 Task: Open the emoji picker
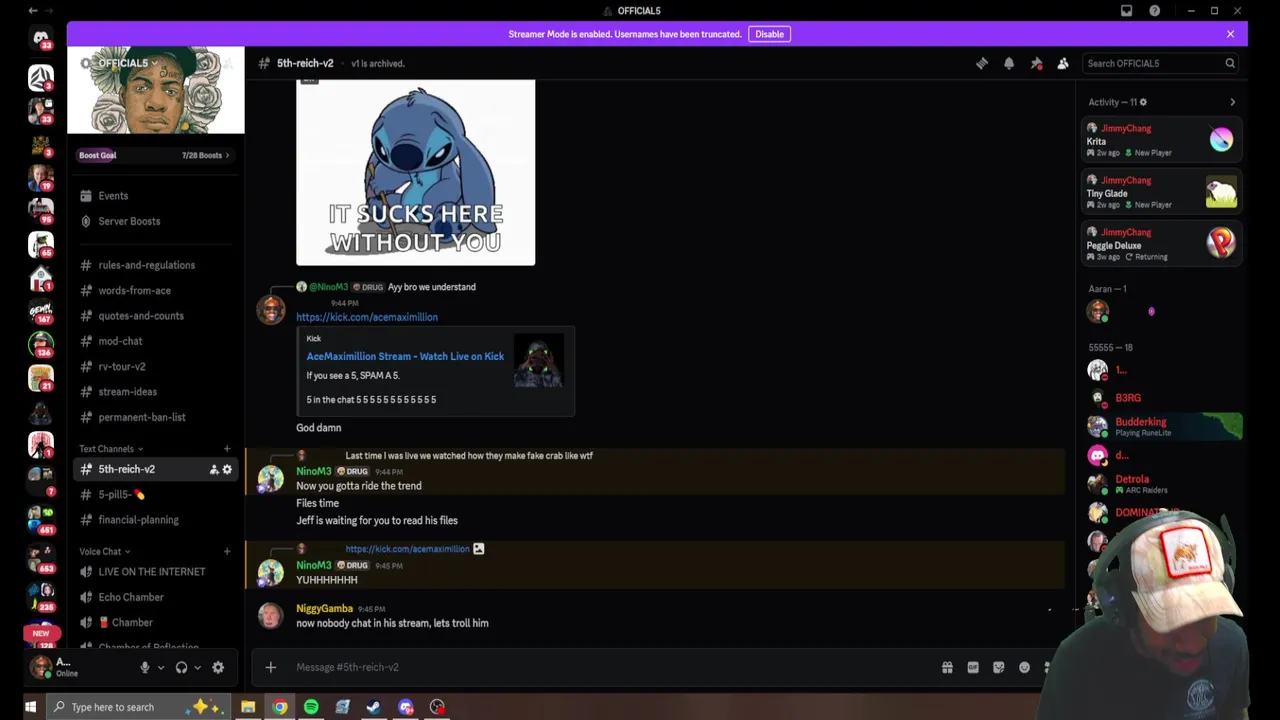pos(1024,667)
